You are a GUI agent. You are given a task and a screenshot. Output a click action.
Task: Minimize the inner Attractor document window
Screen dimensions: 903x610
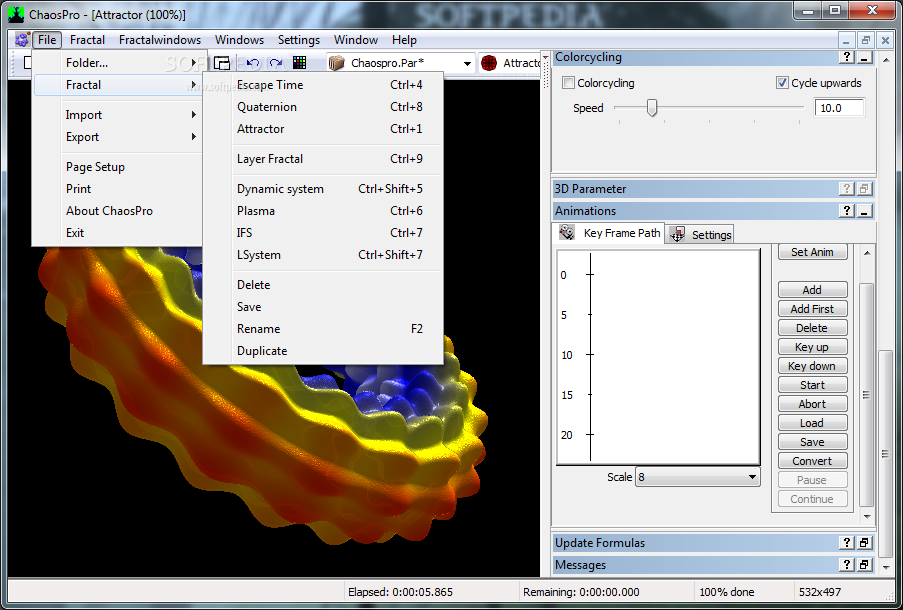point(846,40)
